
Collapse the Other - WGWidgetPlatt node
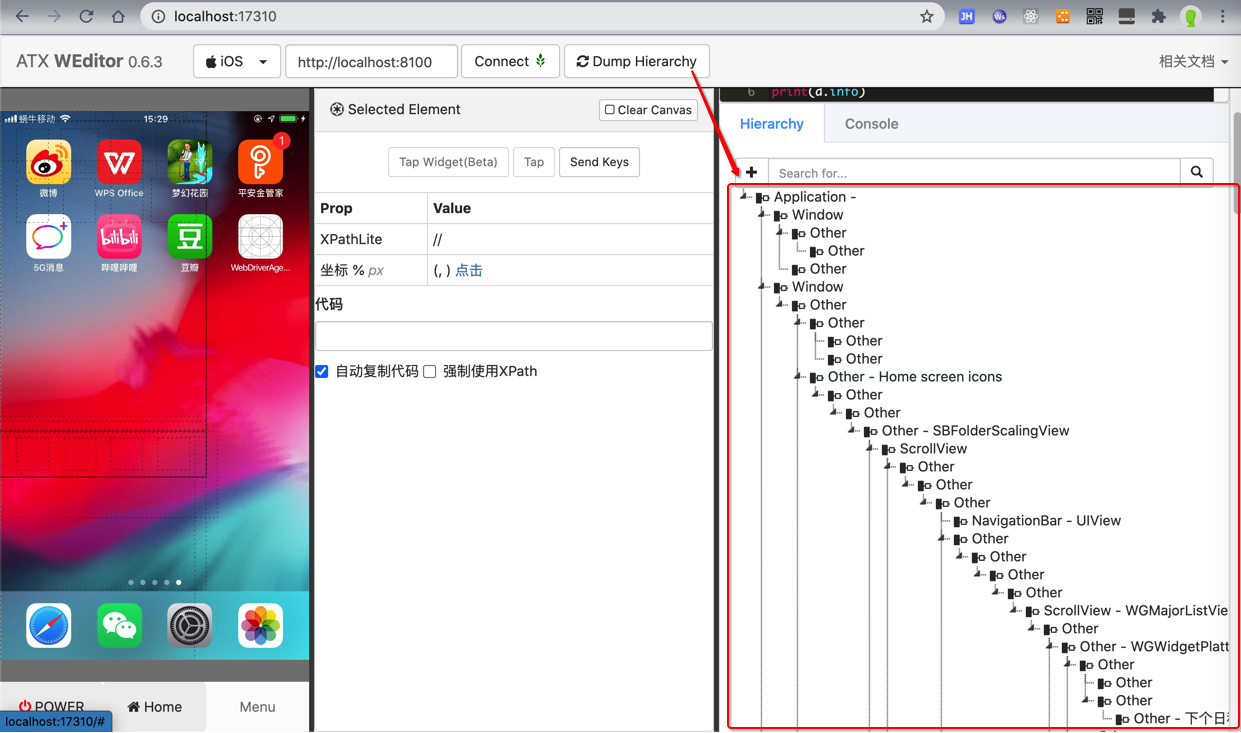tap(1050, 646)
